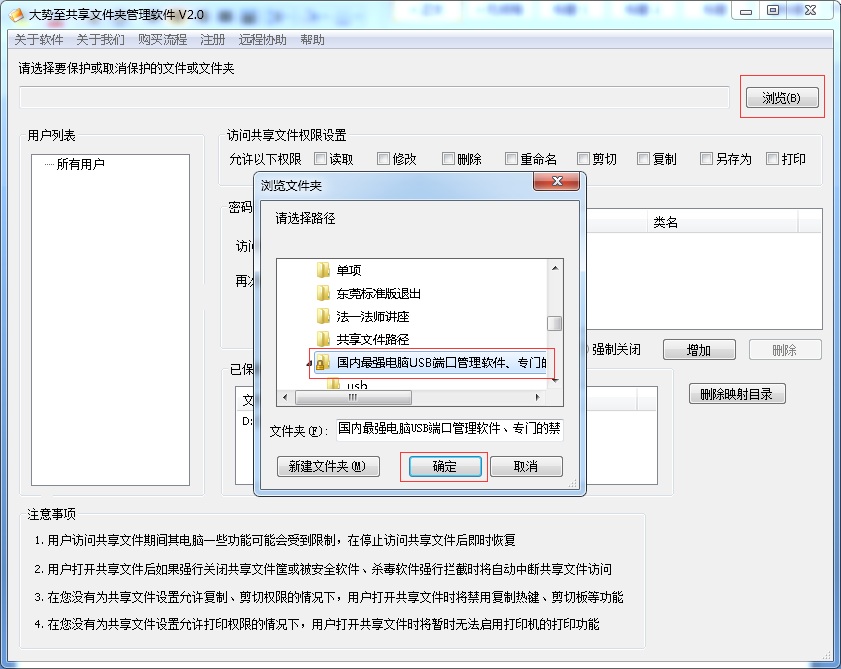Click the locked USB端口管理软件 folder icon
841x669 pixels.
tap(323, 363)
